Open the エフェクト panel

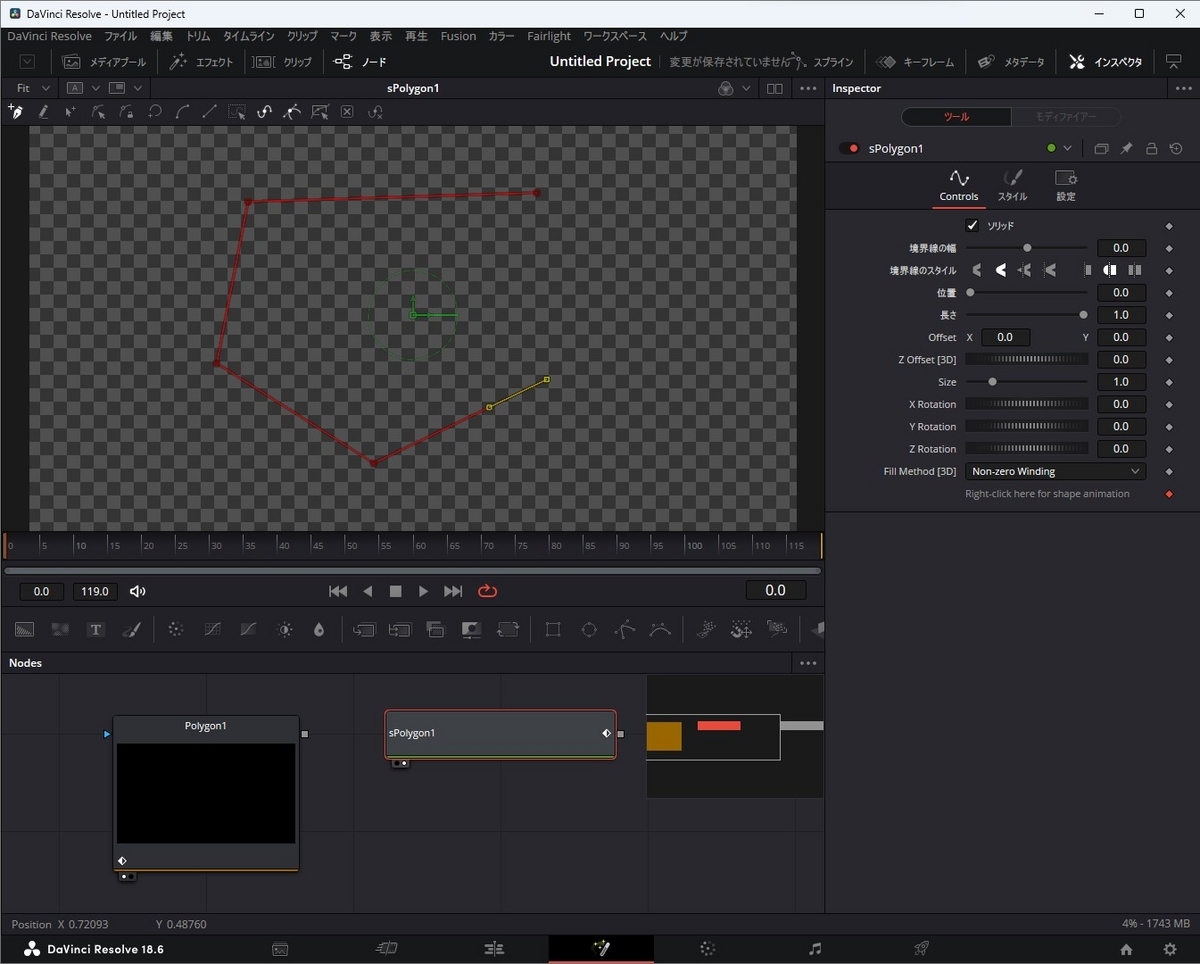[201, 62]
